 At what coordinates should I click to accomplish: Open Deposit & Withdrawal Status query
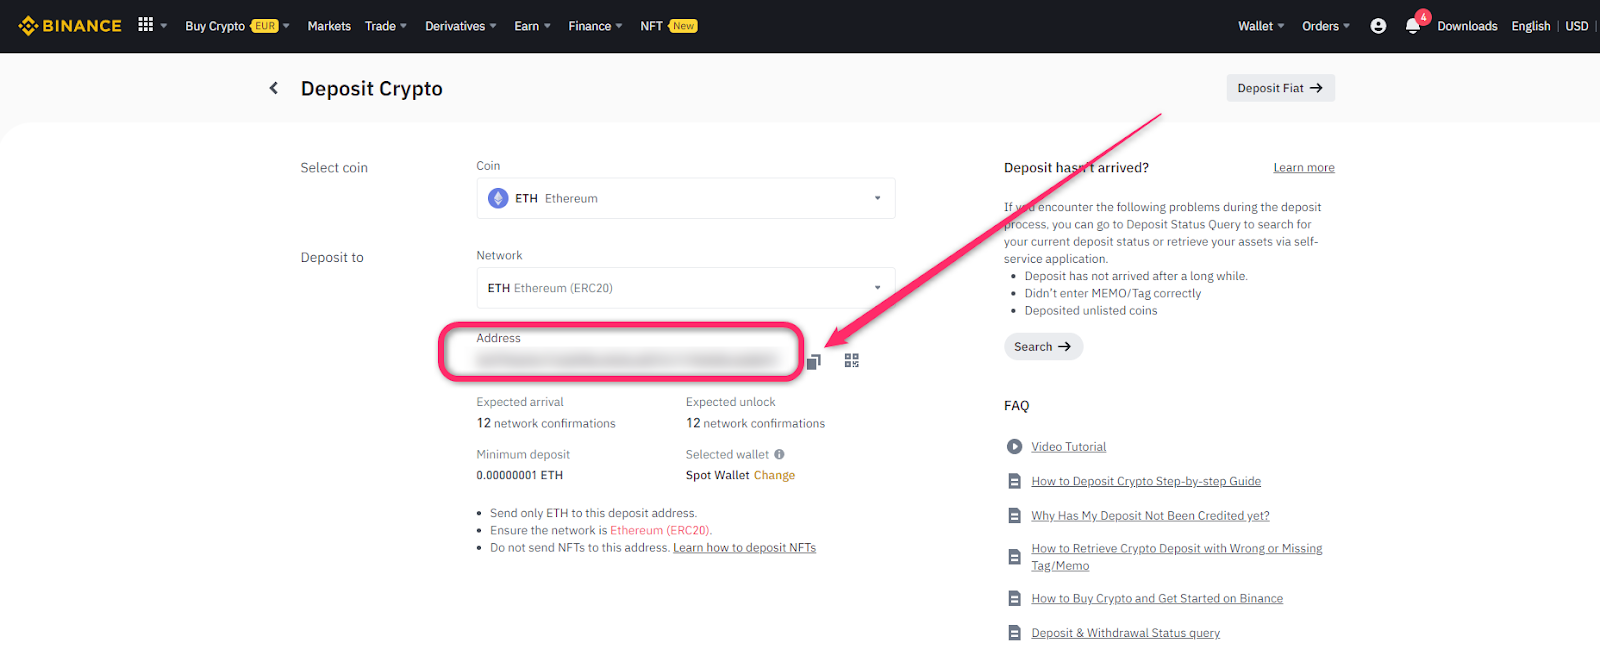1126,633
